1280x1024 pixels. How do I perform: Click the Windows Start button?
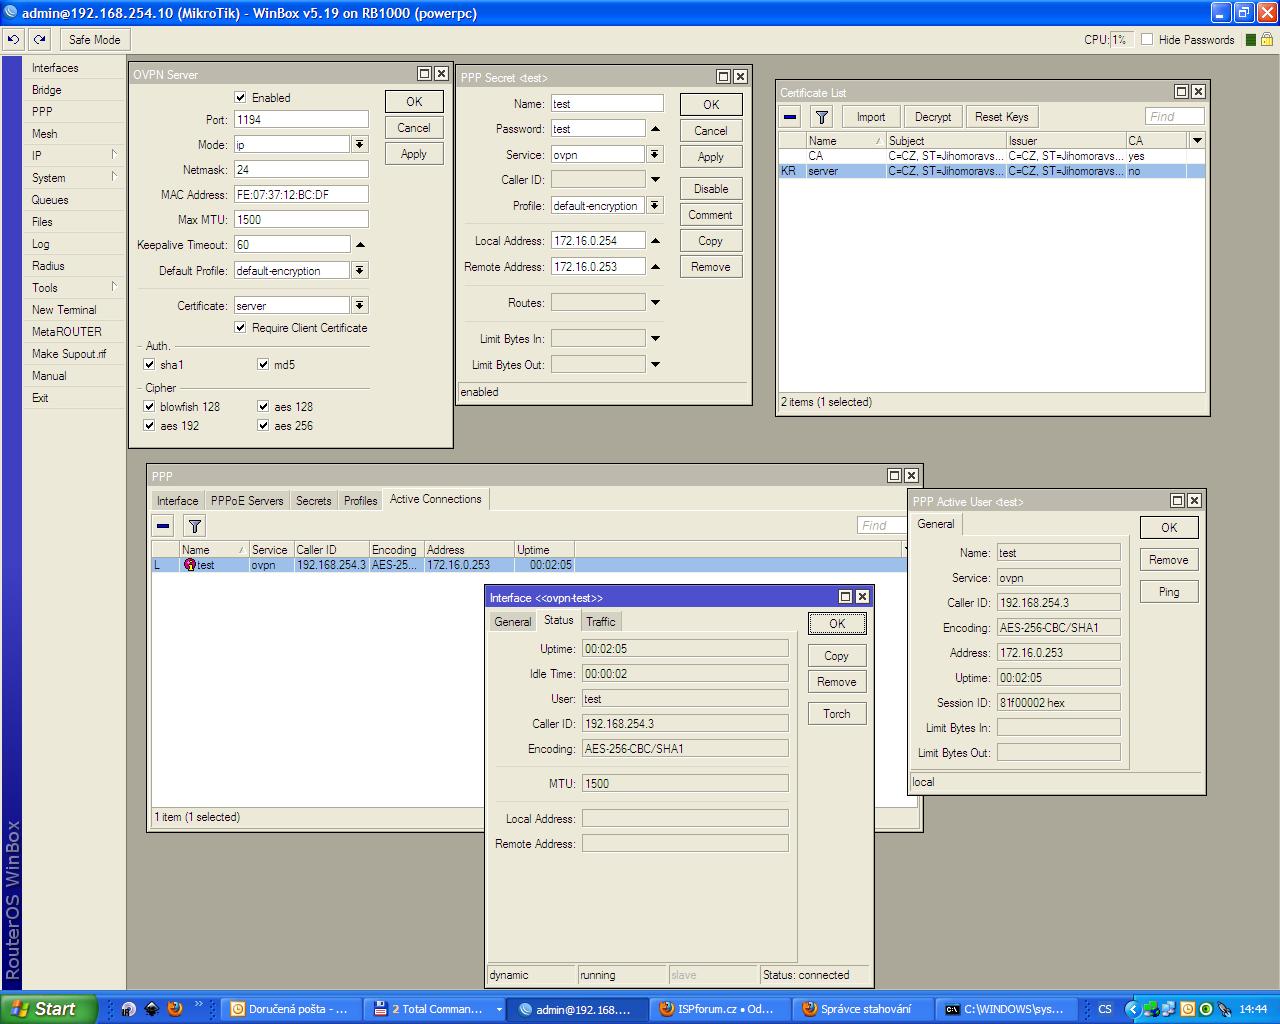click(49, 1009)
